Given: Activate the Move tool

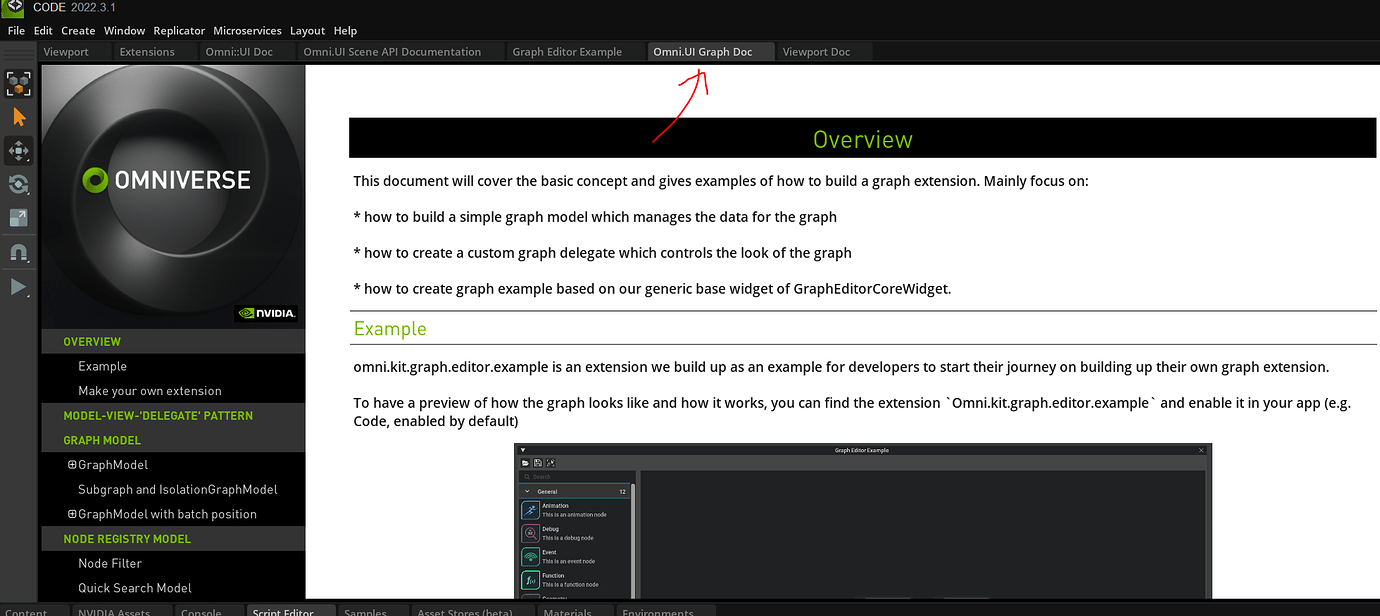Looking at the screenshot, I should tap(18, 150).
